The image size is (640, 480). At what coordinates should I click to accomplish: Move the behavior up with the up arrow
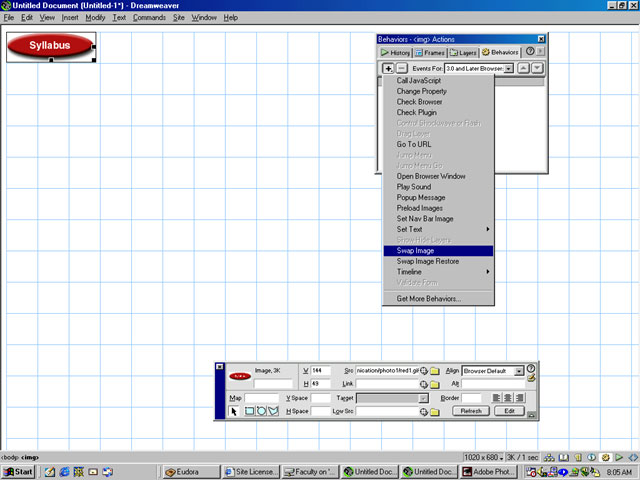(523, 68)
